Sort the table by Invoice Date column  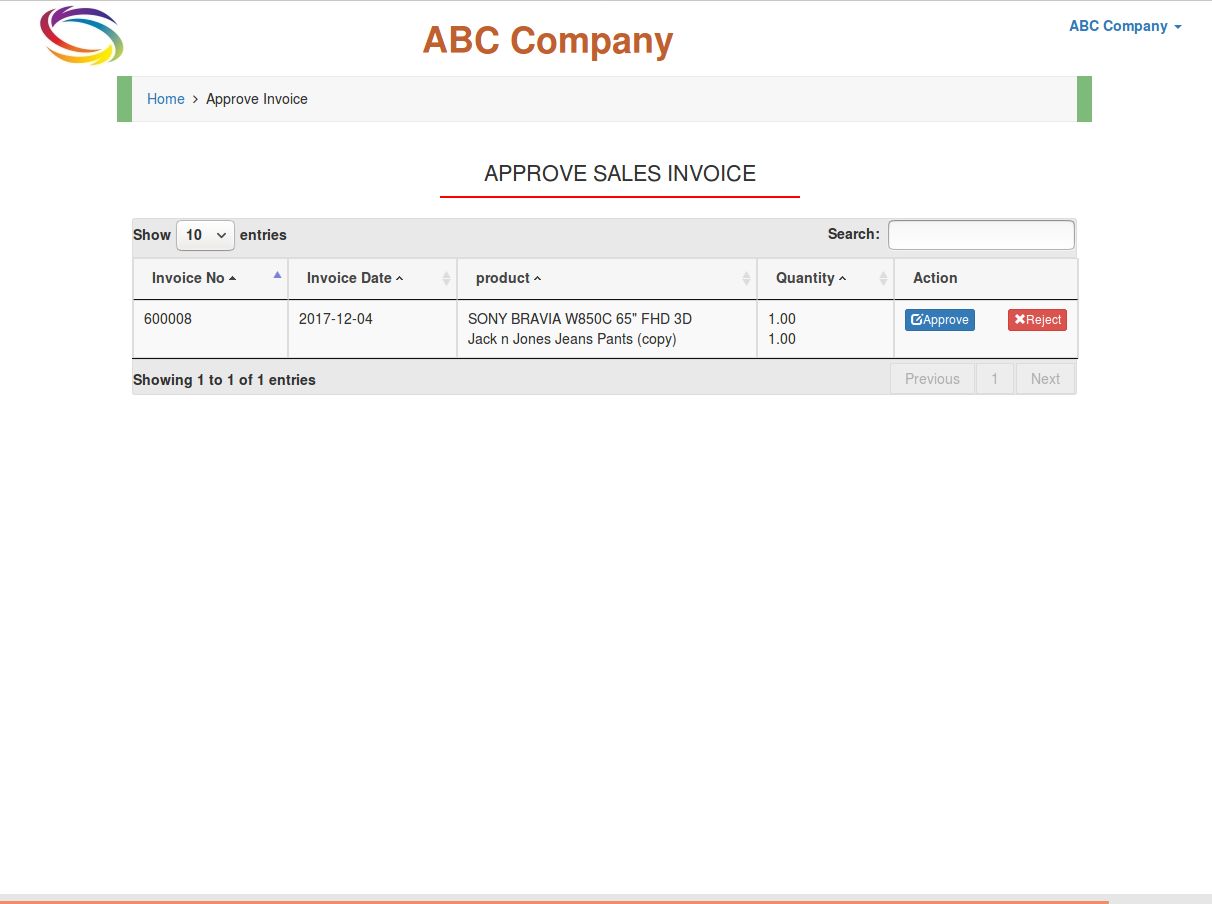click(x=371, y=278)
